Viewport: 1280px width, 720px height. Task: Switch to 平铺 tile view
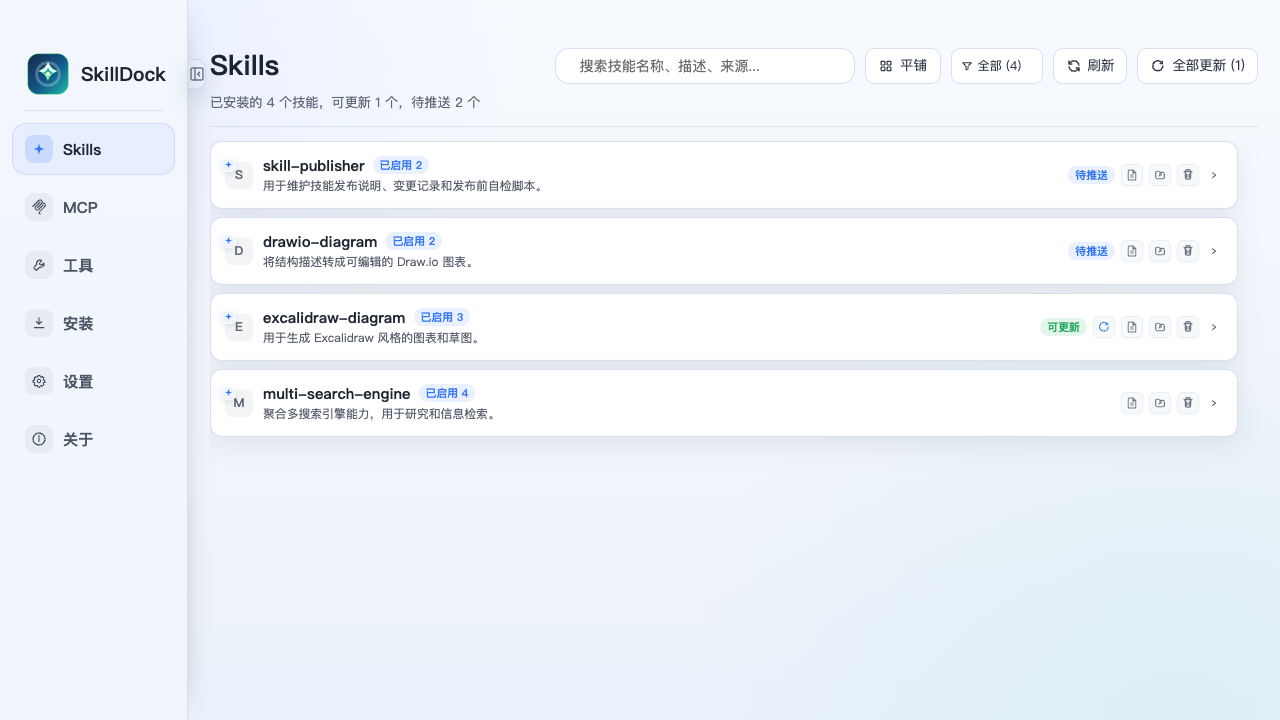coord(903,66)
